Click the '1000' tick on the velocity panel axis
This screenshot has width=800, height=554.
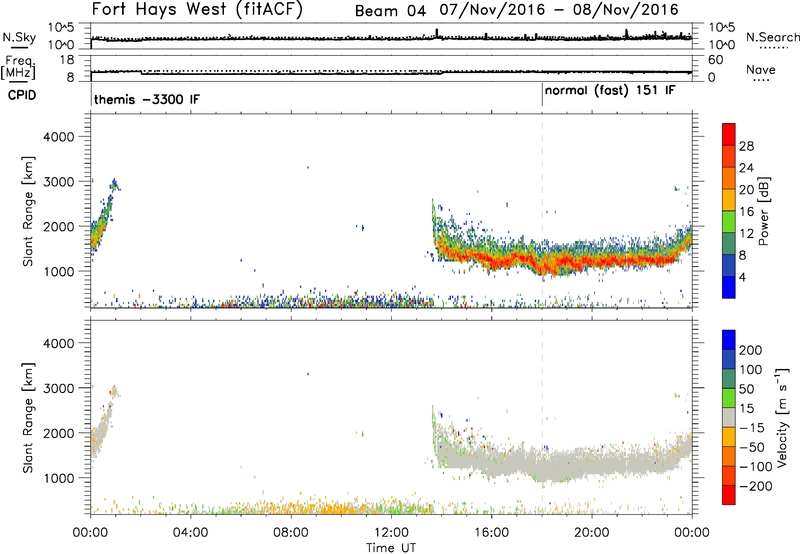tap(59, 478)
